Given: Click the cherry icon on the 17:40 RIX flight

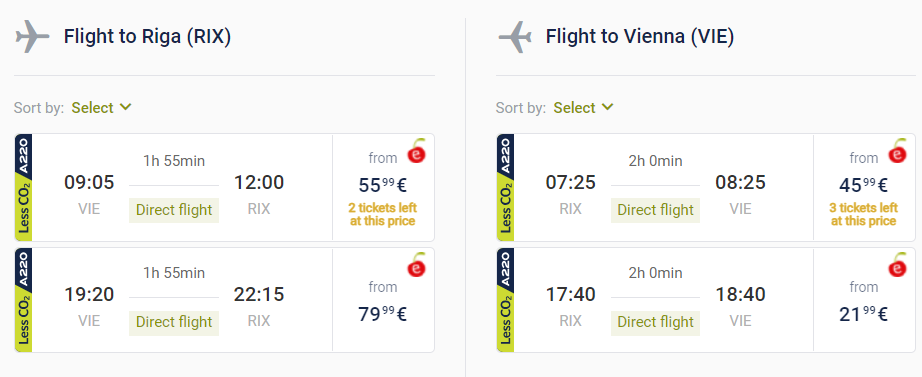Looking at the screenshot, I should 898,265.
